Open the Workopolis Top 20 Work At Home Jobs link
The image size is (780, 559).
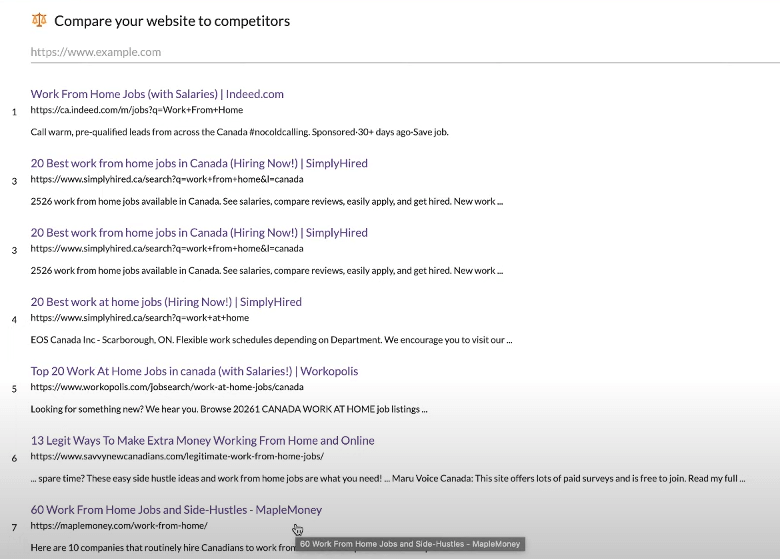(x=194, y=371)
